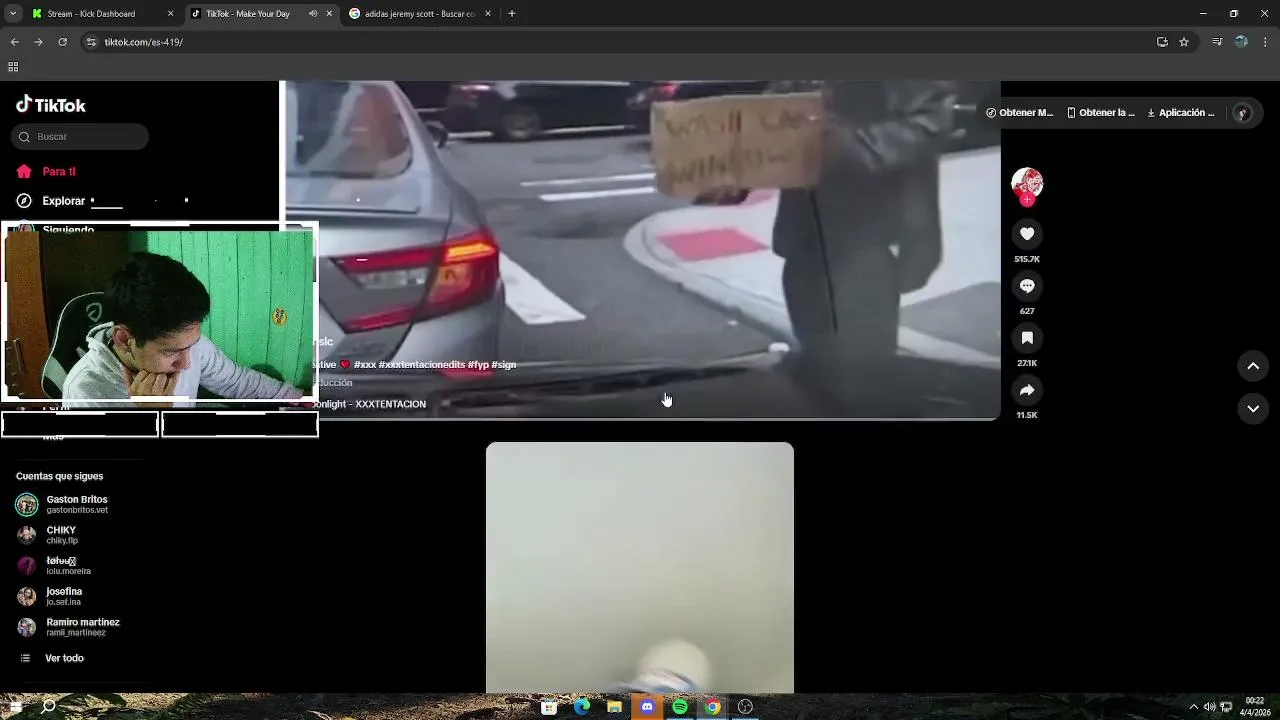
Task: Open the comments on the video
Action: coord(1027,286)
